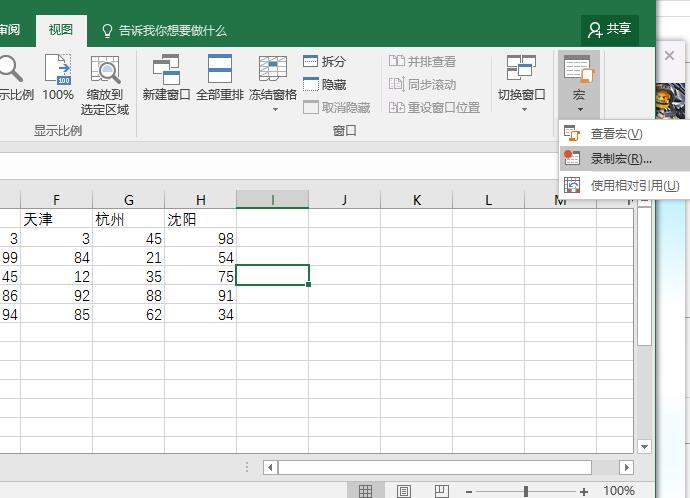The image size is (690, 498).
Task: Click cell with value 98
Action: click(x=201, y=238)
